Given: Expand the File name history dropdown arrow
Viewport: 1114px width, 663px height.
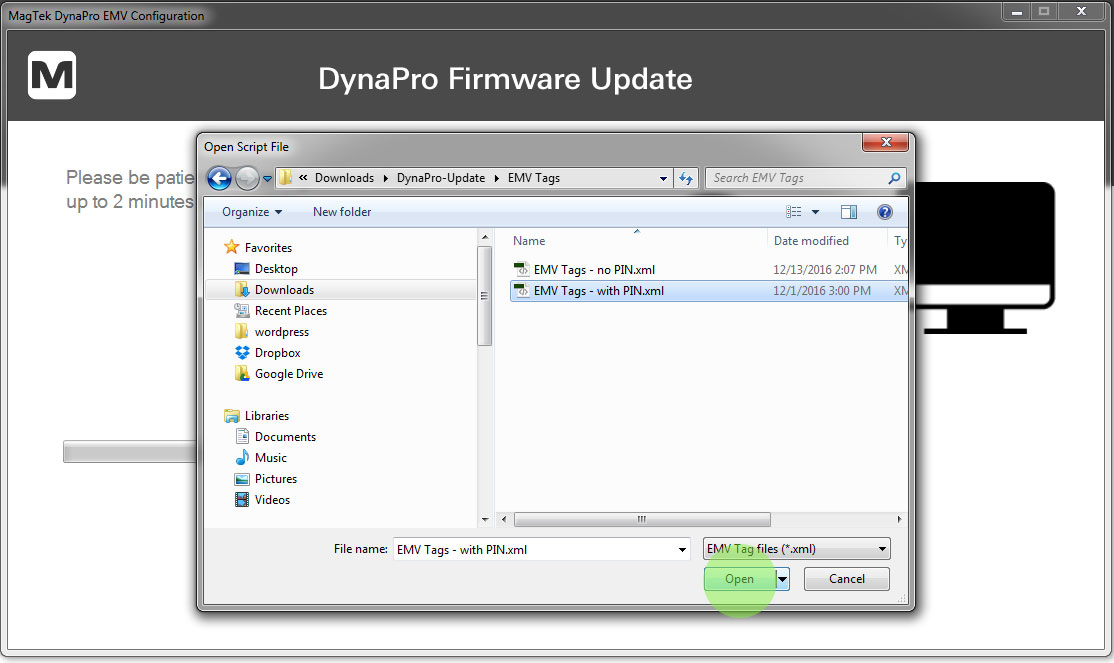Looking at the screenshot, I should click(x=682, y=549).
